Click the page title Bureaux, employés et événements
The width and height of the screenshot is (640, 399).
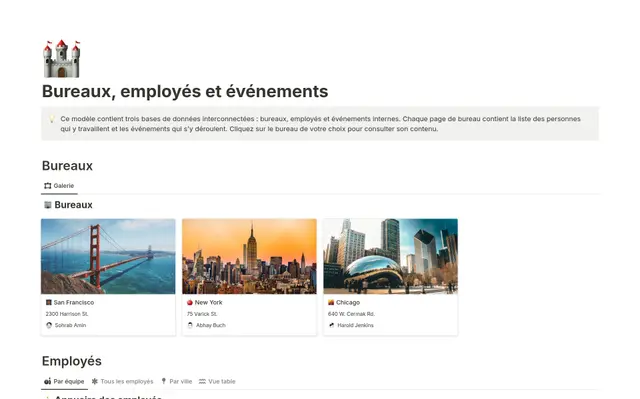click(185, 91)
